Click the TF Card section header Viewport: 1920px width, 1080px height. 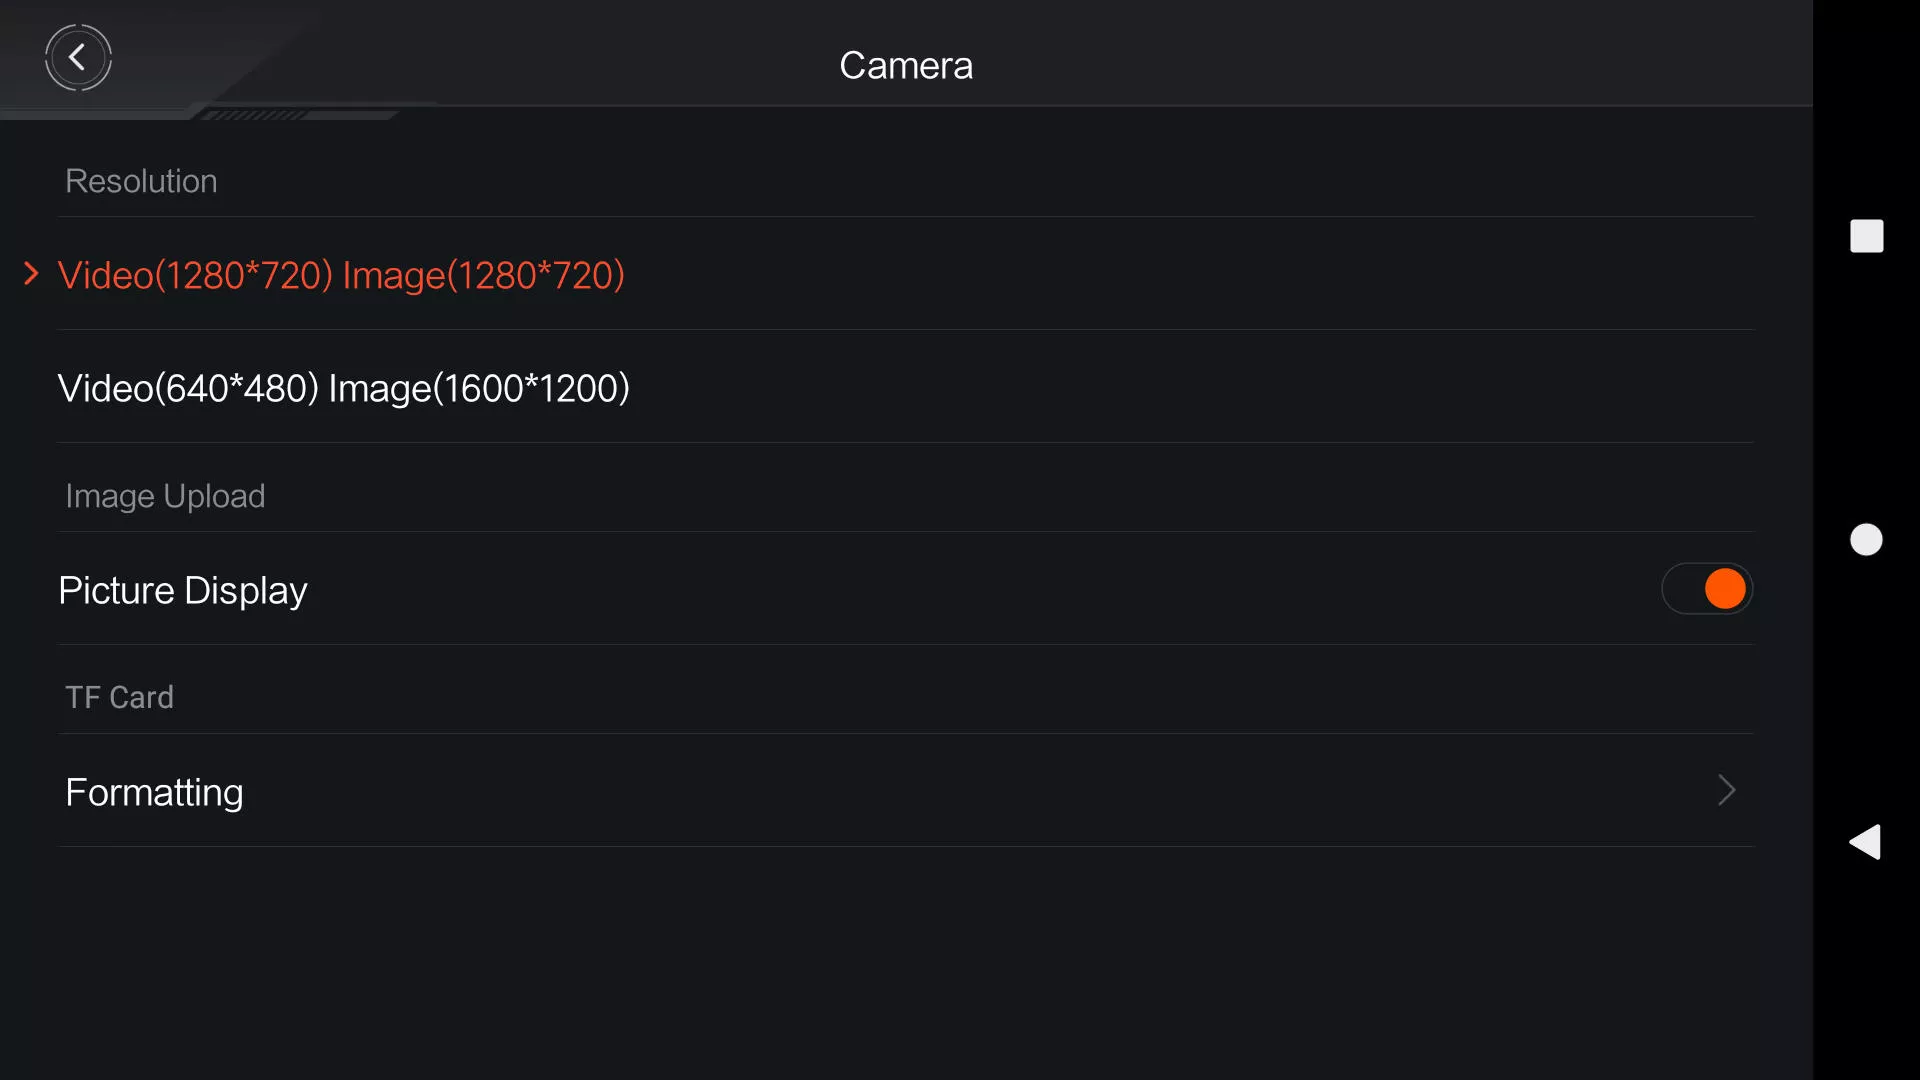coord(119,697)
